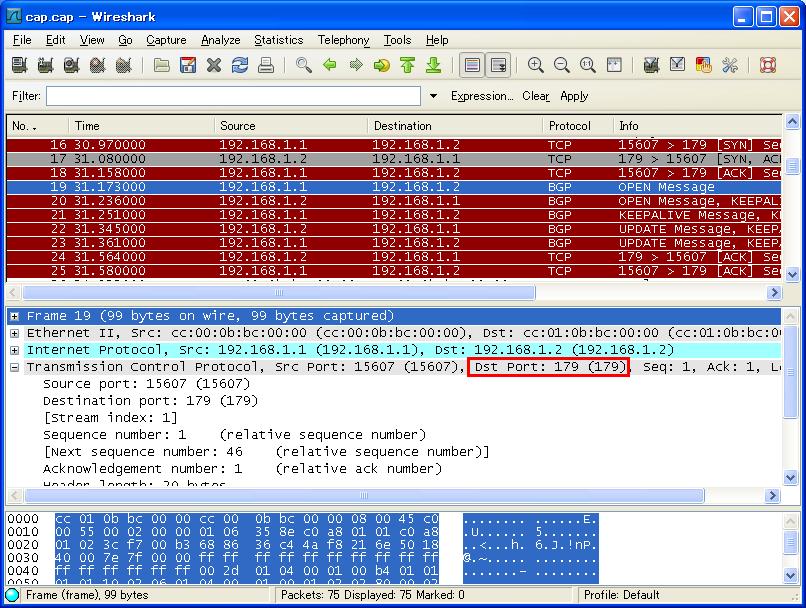806x608 pixels.
Task: Jump to the last packet icon
Action: click(x=433, y=65)
